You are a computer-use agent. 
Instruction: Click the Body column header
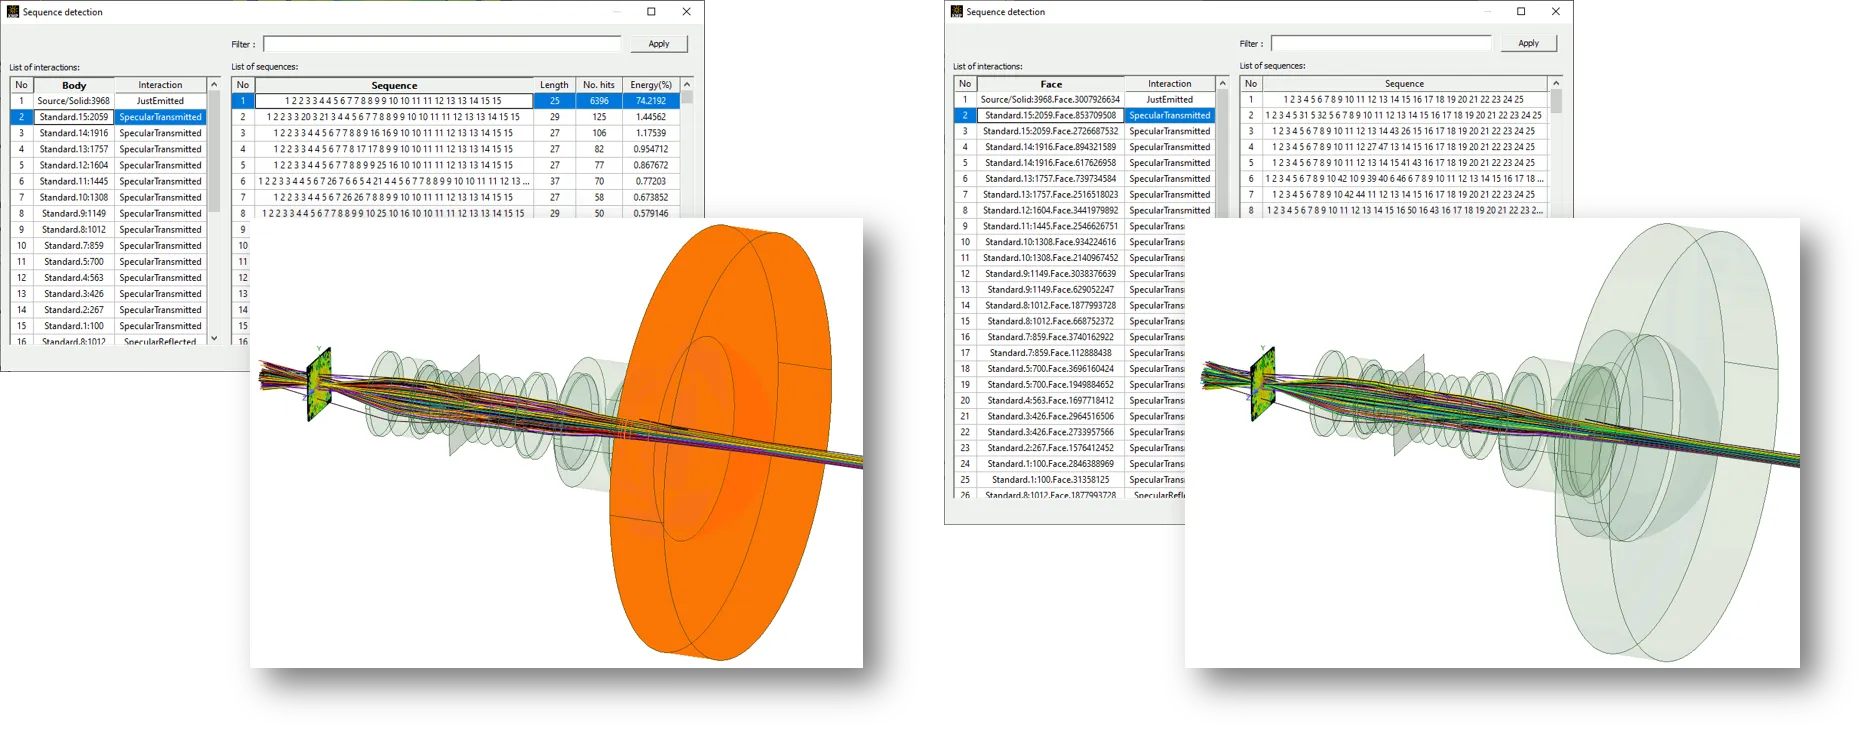74,85
